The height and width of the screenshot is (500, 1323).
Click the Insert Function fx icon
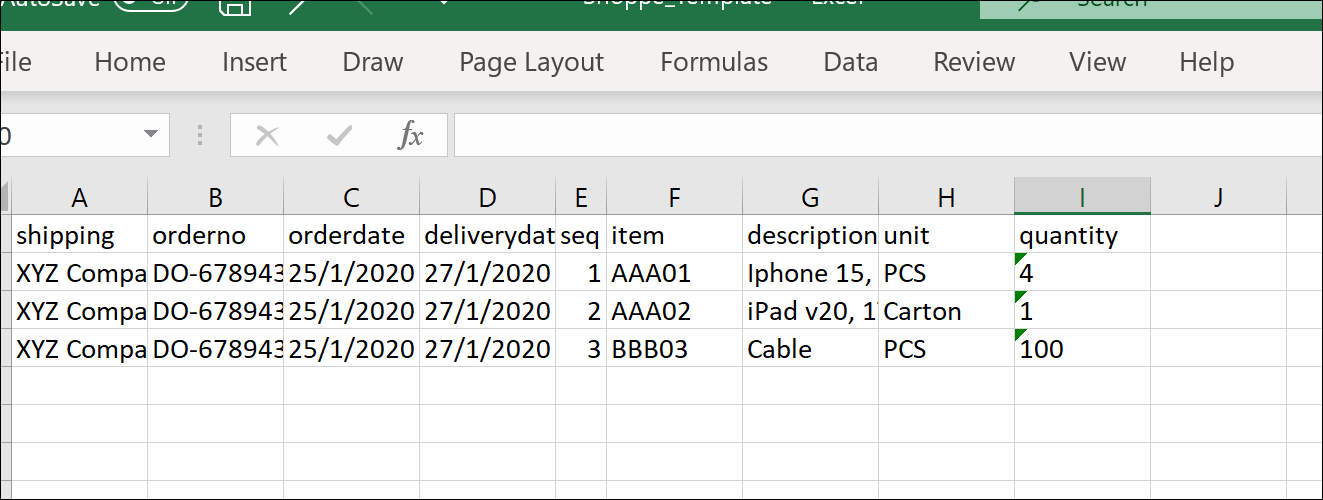click(410, 135)
